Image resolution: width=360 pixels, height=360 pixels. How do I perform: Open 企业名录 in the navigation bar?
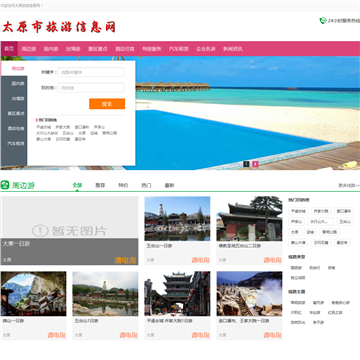tap(205, 49)
